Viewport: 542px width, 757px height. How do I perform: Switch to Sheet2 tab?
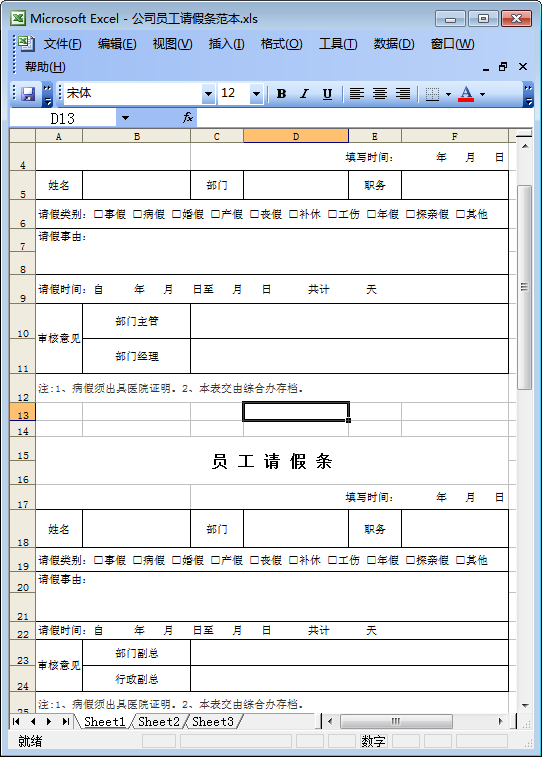(158, 721)
